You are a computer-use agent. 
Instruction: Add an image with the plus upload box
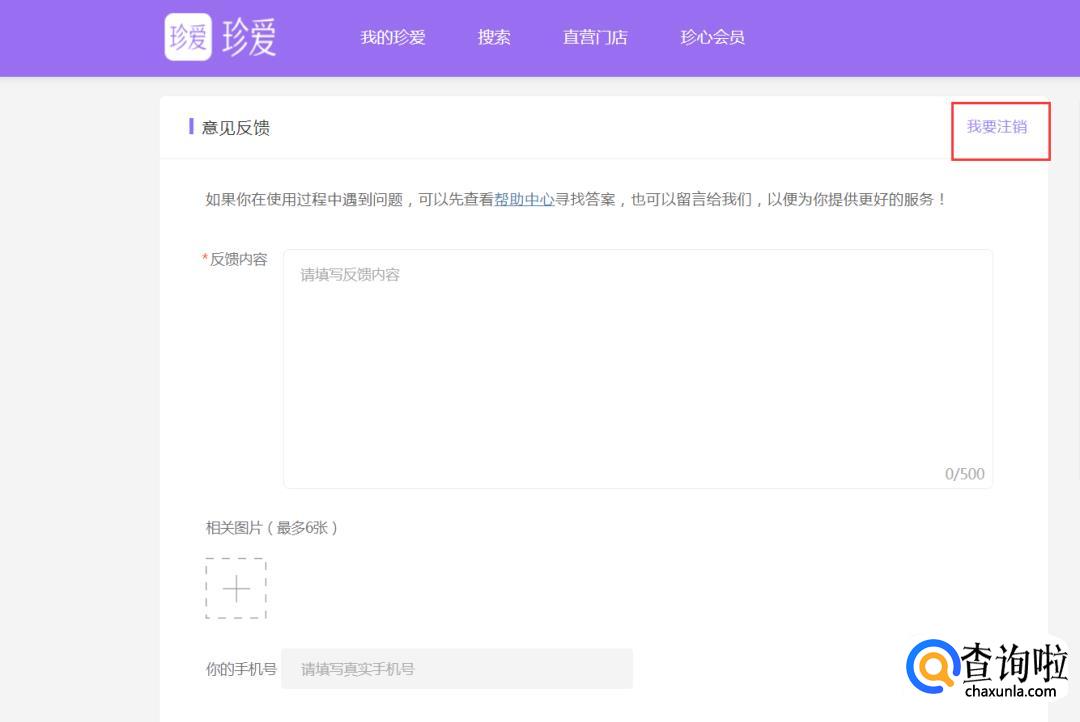tap(236, 589)
